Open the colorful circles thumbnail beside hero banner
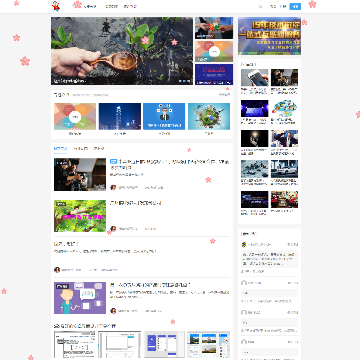Viewport: 360px width, 360px height. pyautogui.click(x=214, y=51)
